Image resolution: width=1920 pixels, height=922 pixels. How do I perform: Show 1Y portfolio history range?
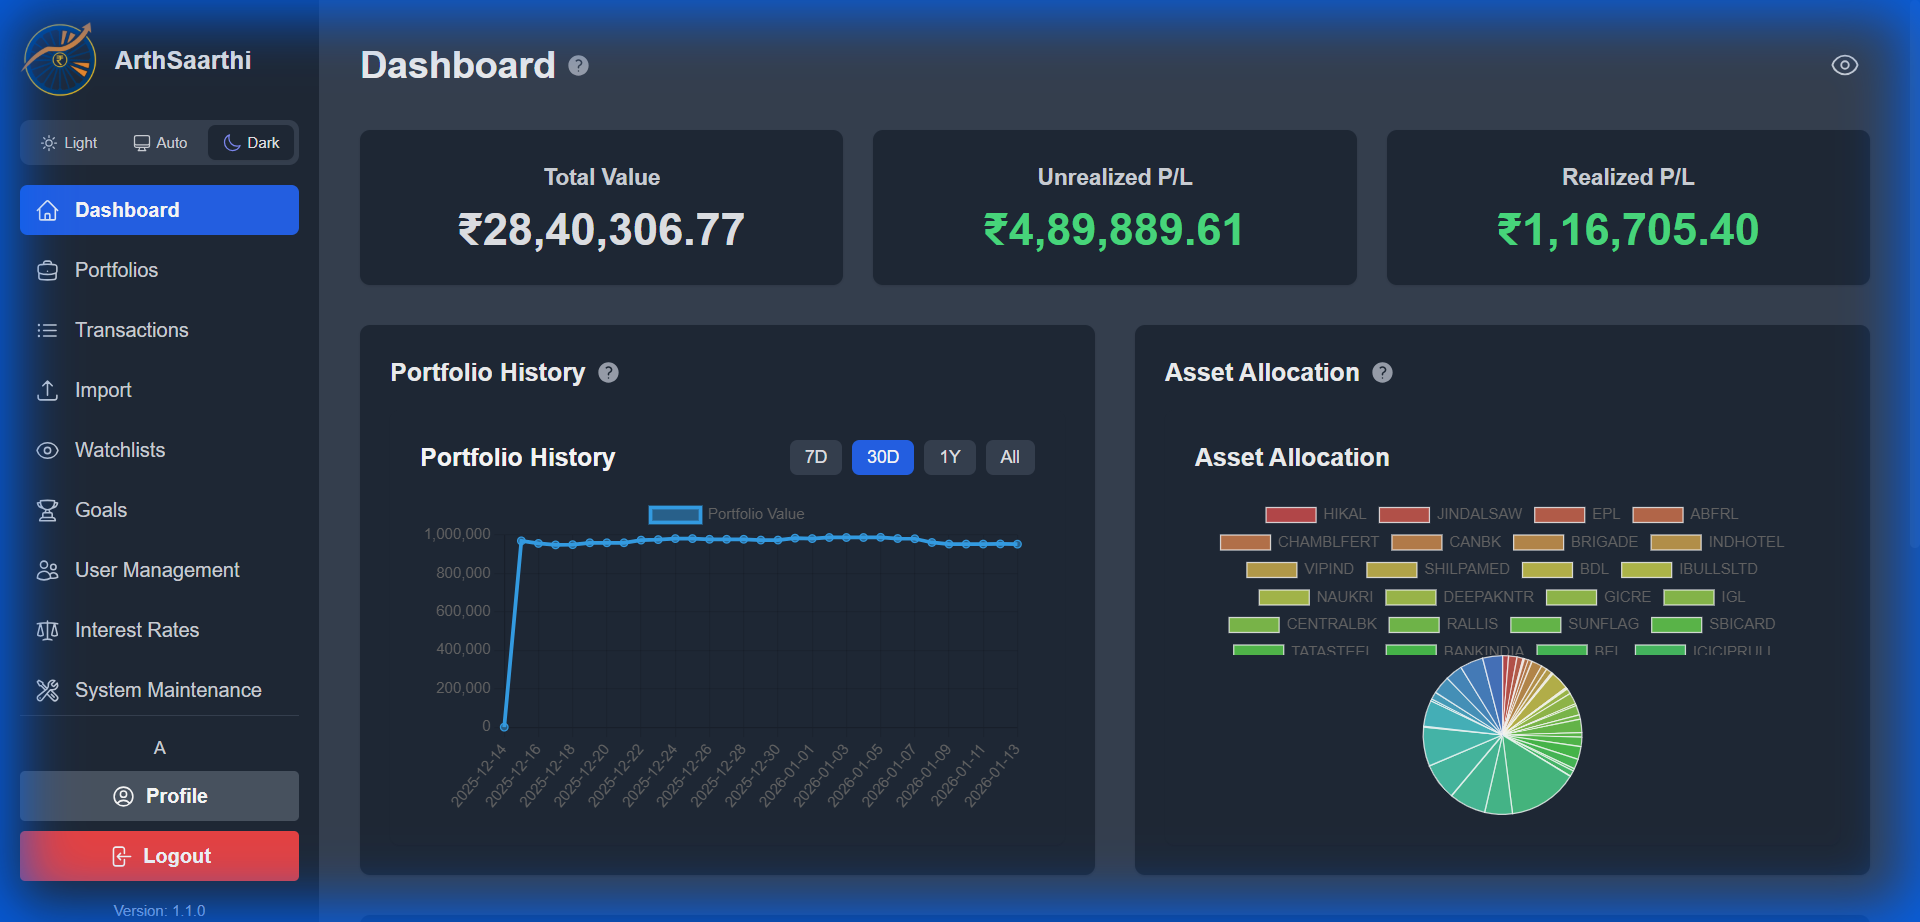pyautogui.click(x=949, y=457)
